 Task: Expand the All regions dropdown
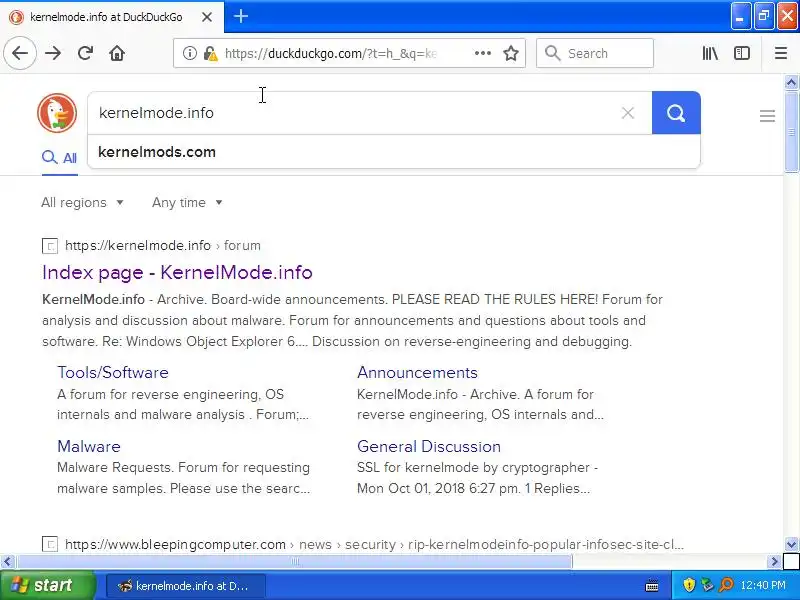83,203
